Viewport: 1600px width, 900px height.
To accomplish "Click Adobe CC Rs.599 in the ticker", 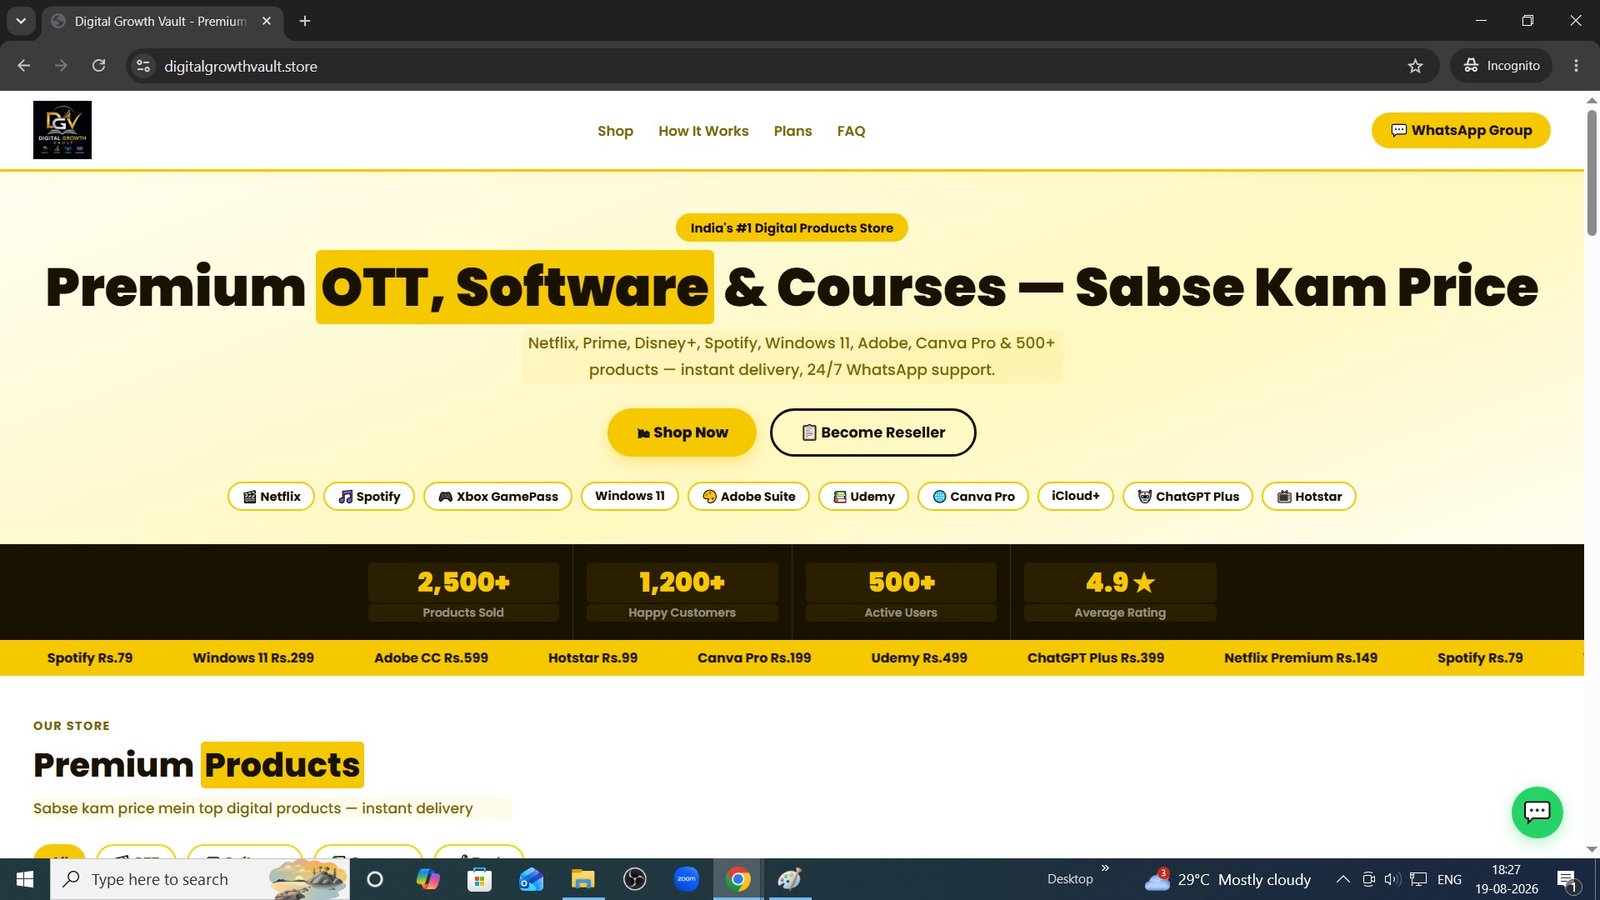I will (431, 658).
